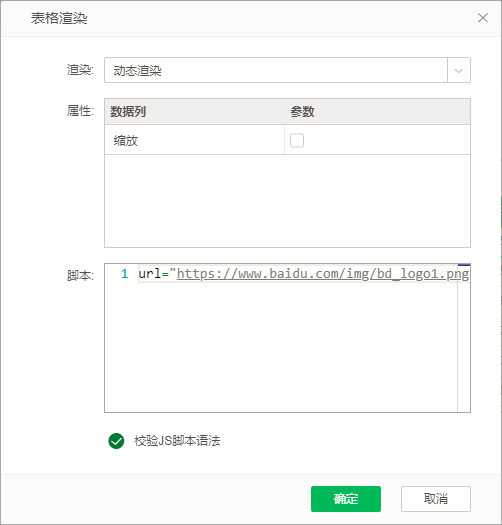Click the empty space below the 缩放 row
This screenshot has height=525, width=502.
tap(287, 201)
